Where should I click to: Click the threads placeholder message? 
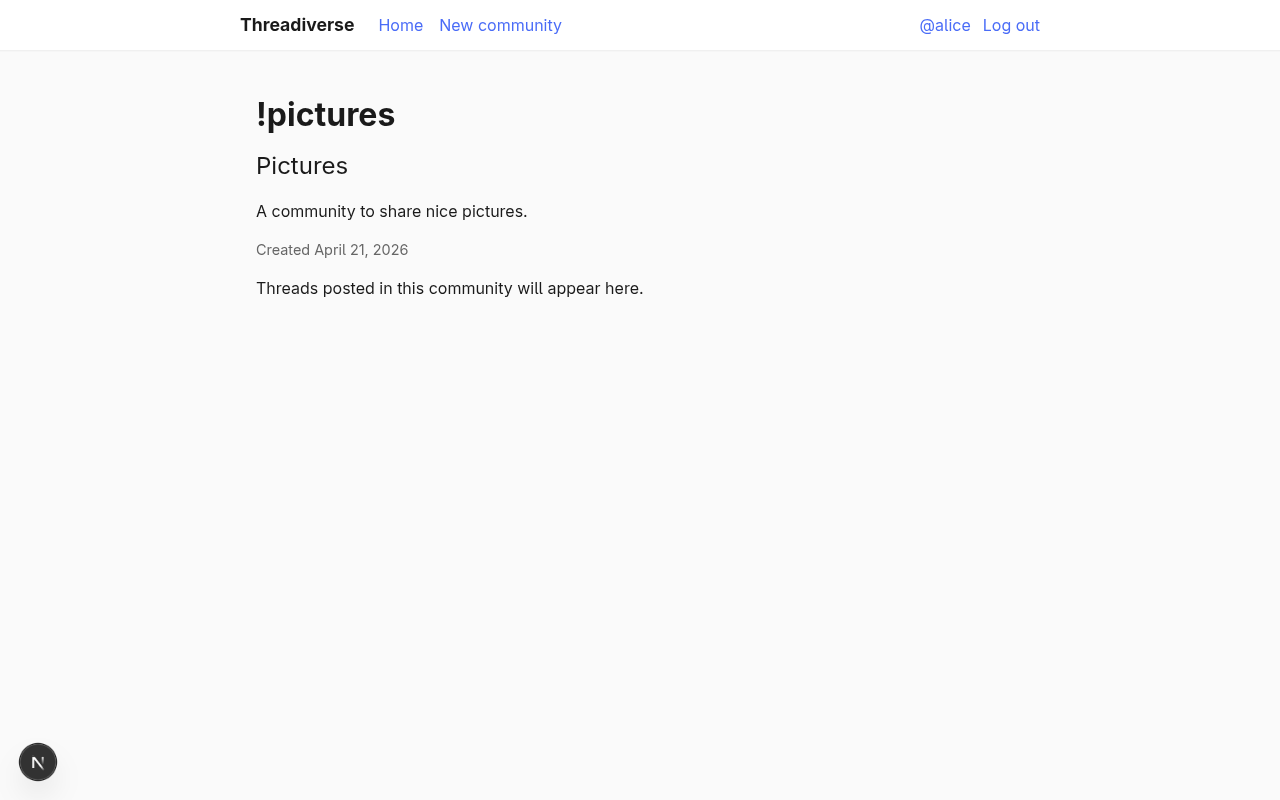point(449,288)
